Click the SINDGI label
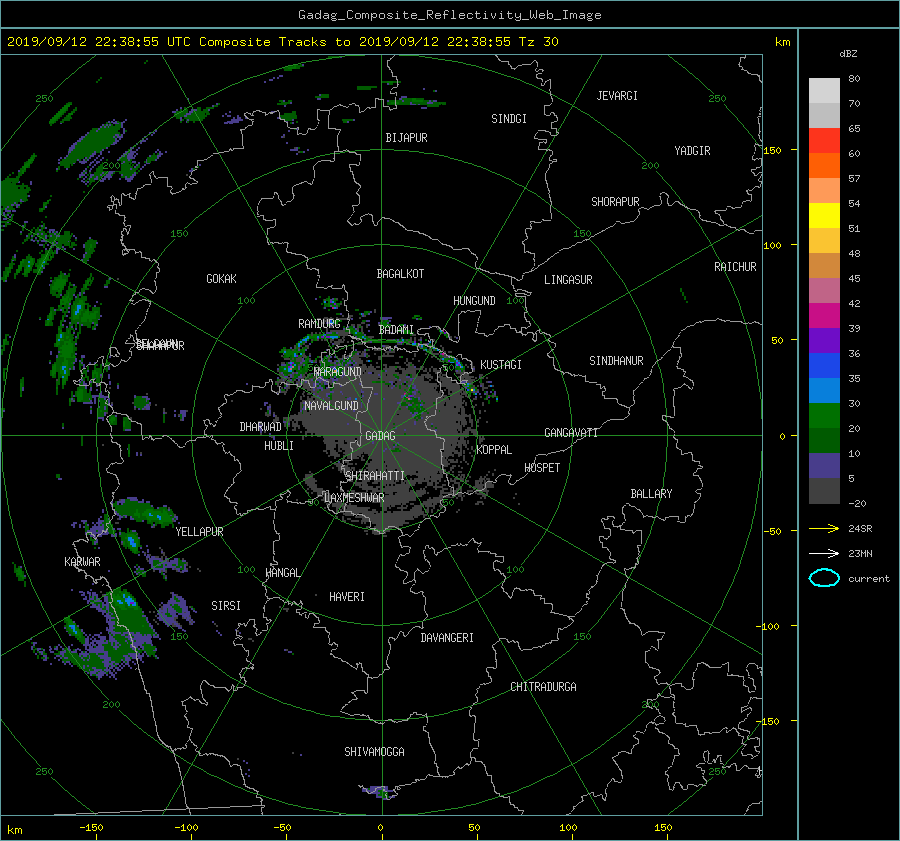Image resolution: width=900 pixels, height=841 pixels. tap(509, 119)
